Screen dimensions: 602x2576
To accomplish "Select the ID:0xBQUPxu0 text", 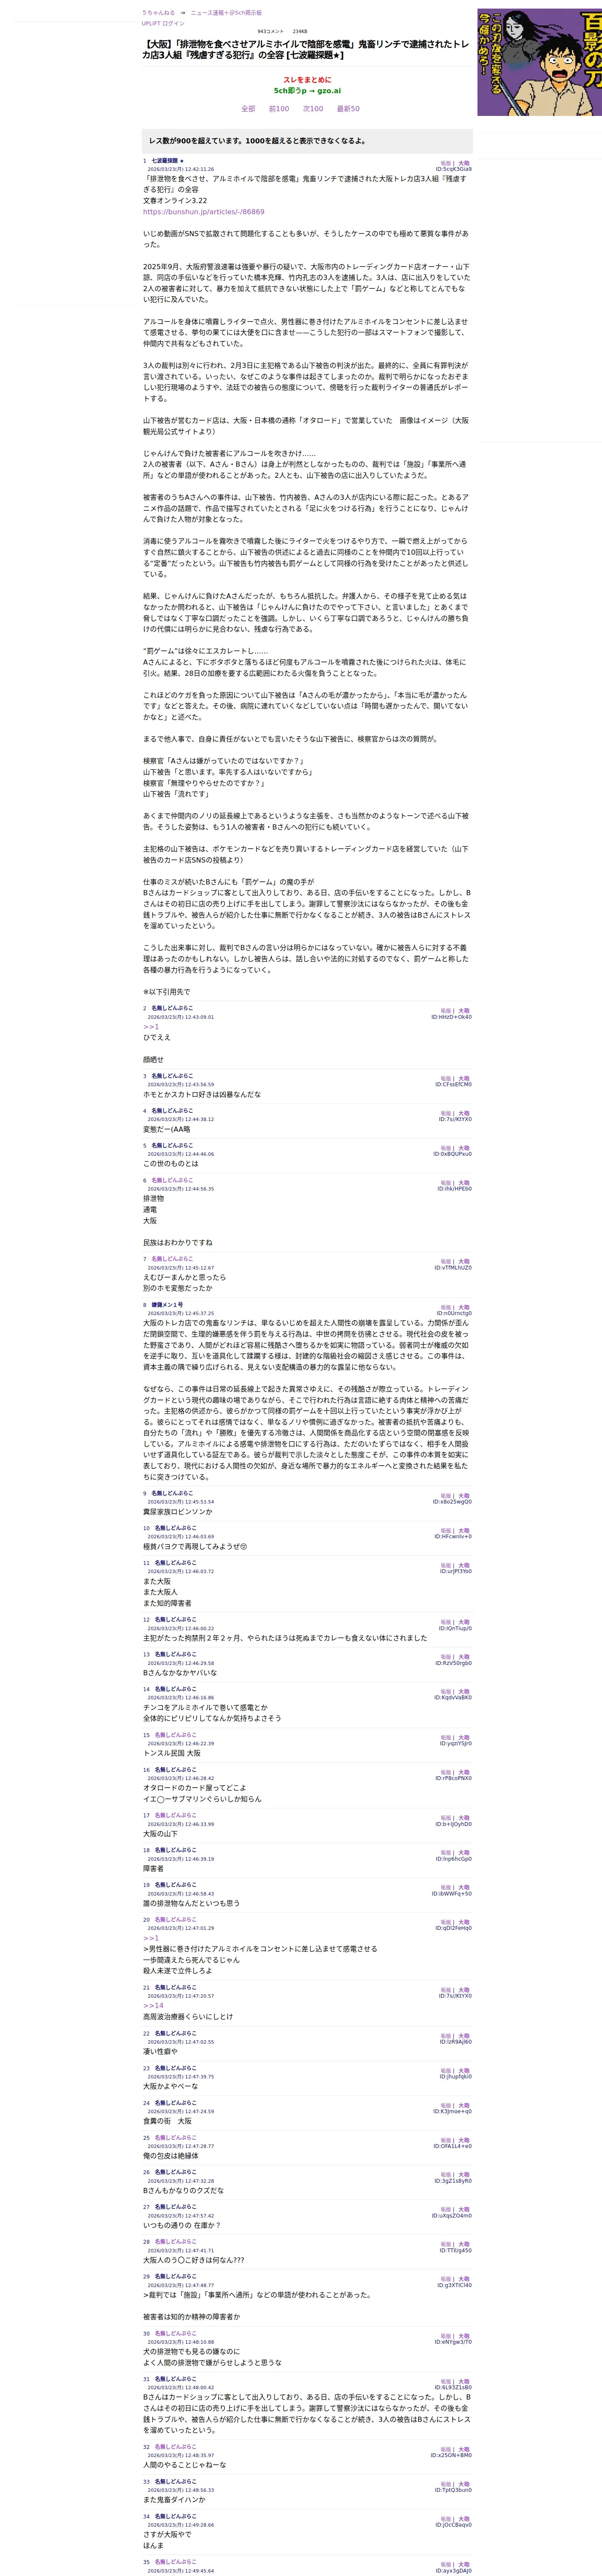I will pyautogui.click(x=453, y=1154).
